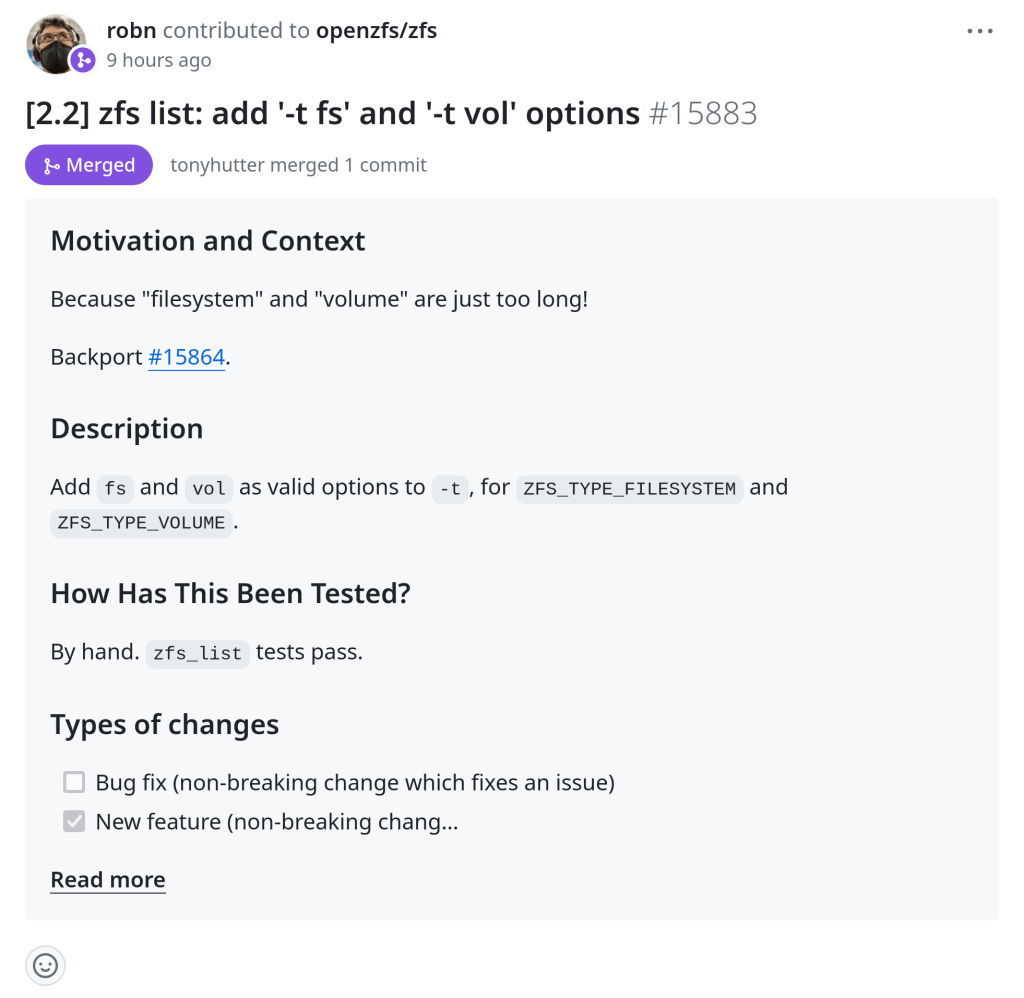This screenshot has width=1024, height=998.
Task: Click the smiley add-reaction icon
Action: pos(46,965)
